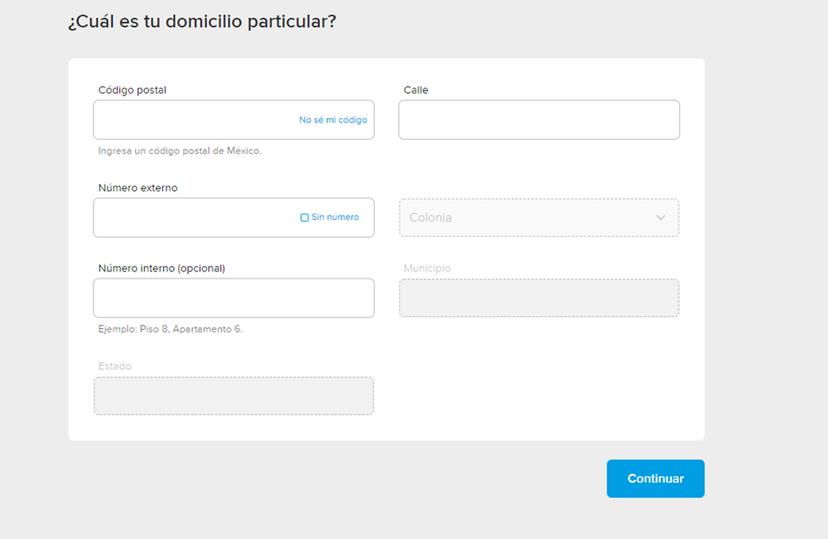
Task: Click the "Calle" label text
Action: pyautogui.click(x=416, y=90)
